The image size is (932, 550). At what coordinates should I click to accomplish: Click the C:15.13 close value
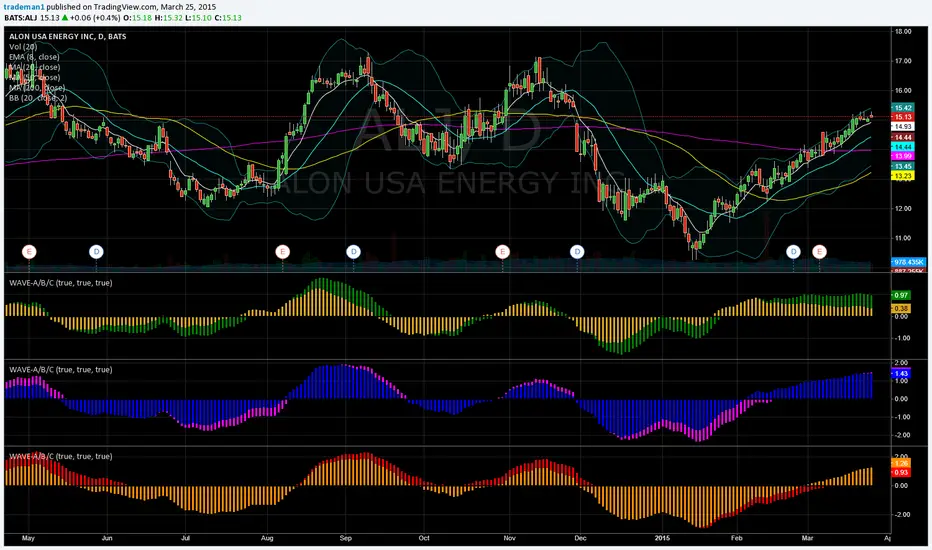(x=228, y=18)
